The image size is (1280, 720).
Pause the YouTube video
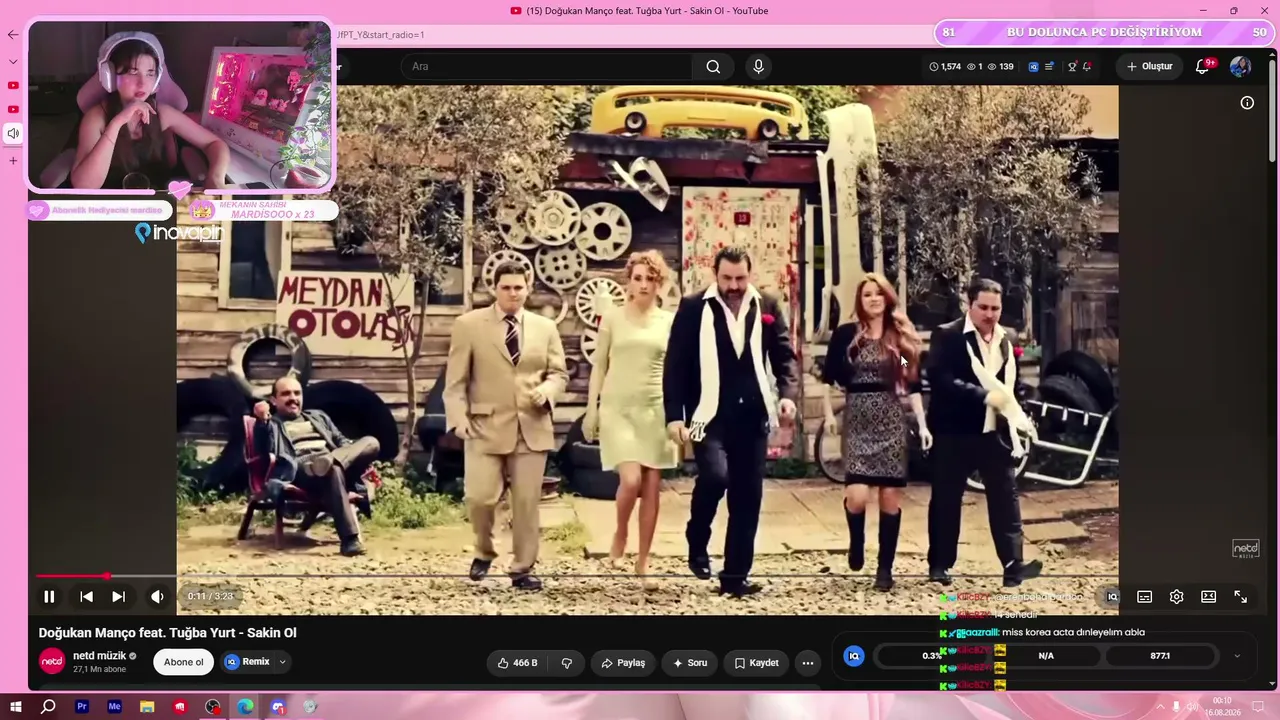49,597
